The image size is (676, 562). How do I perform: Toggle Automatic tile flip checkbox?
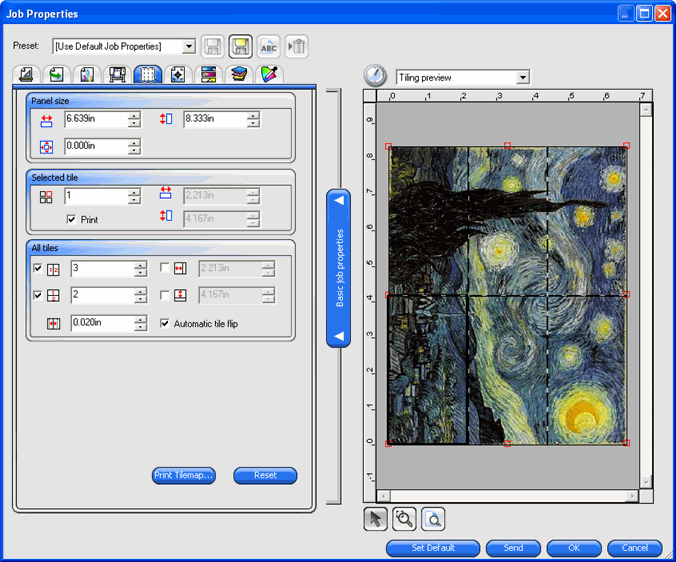click(x=165, y=323)
